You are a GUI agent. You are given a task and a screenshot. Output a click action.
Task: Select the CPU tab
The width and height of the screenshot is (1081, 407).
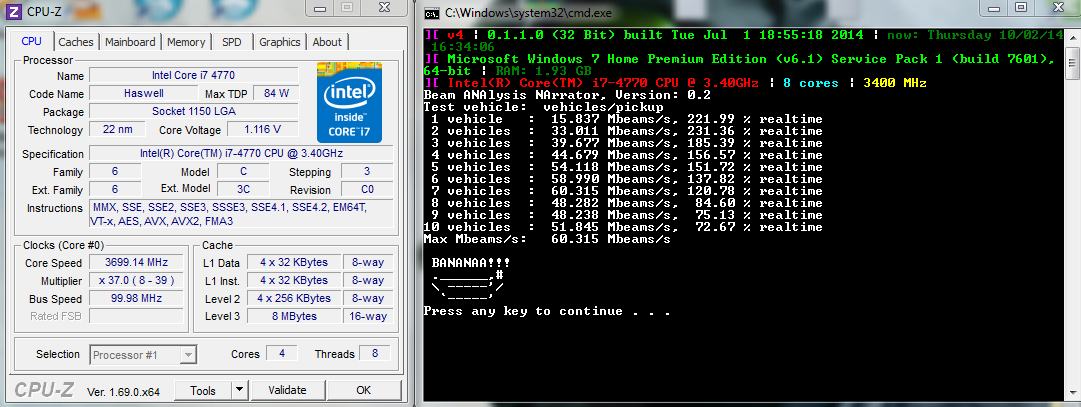(32, 41)
